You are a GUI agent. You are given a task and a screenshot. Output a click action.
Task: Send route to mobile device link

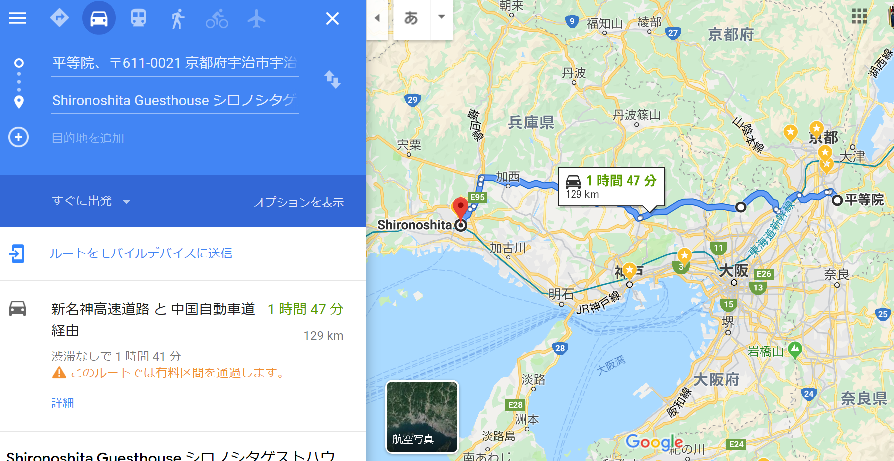point(140,253)
